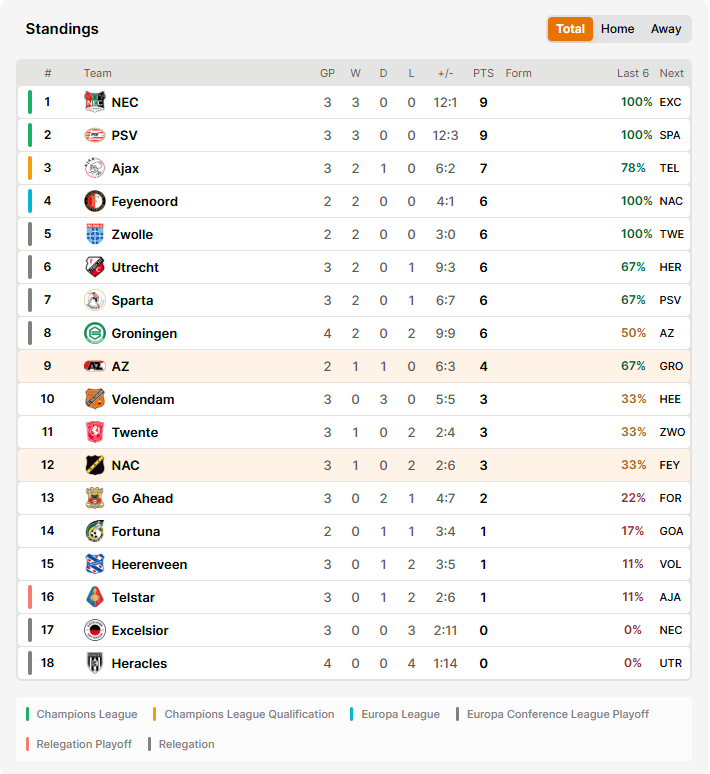This screenshot has height=774, width=710.
Task: Click the Heracles club badge
Action: [94, 663]
